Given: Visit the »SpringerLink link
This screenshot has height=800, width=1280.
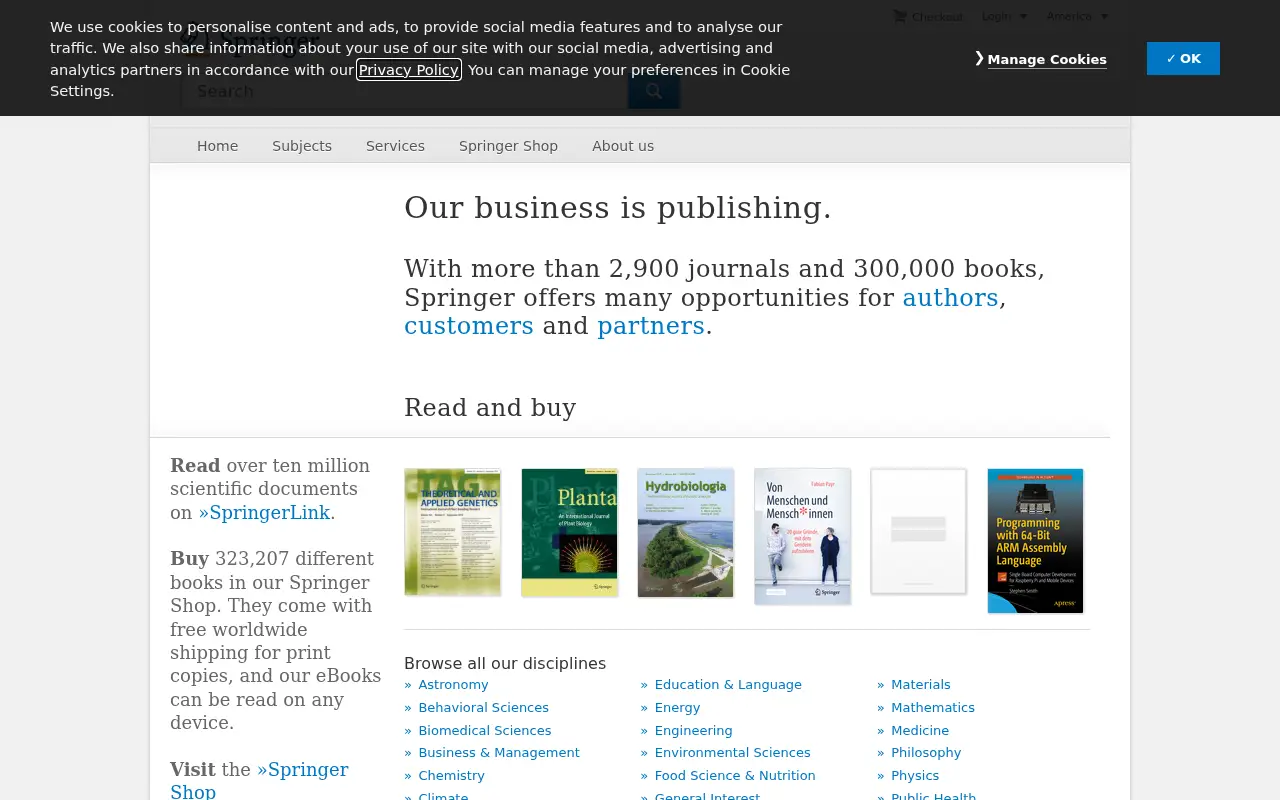Looking at the screenshot, I should [264, 513].
